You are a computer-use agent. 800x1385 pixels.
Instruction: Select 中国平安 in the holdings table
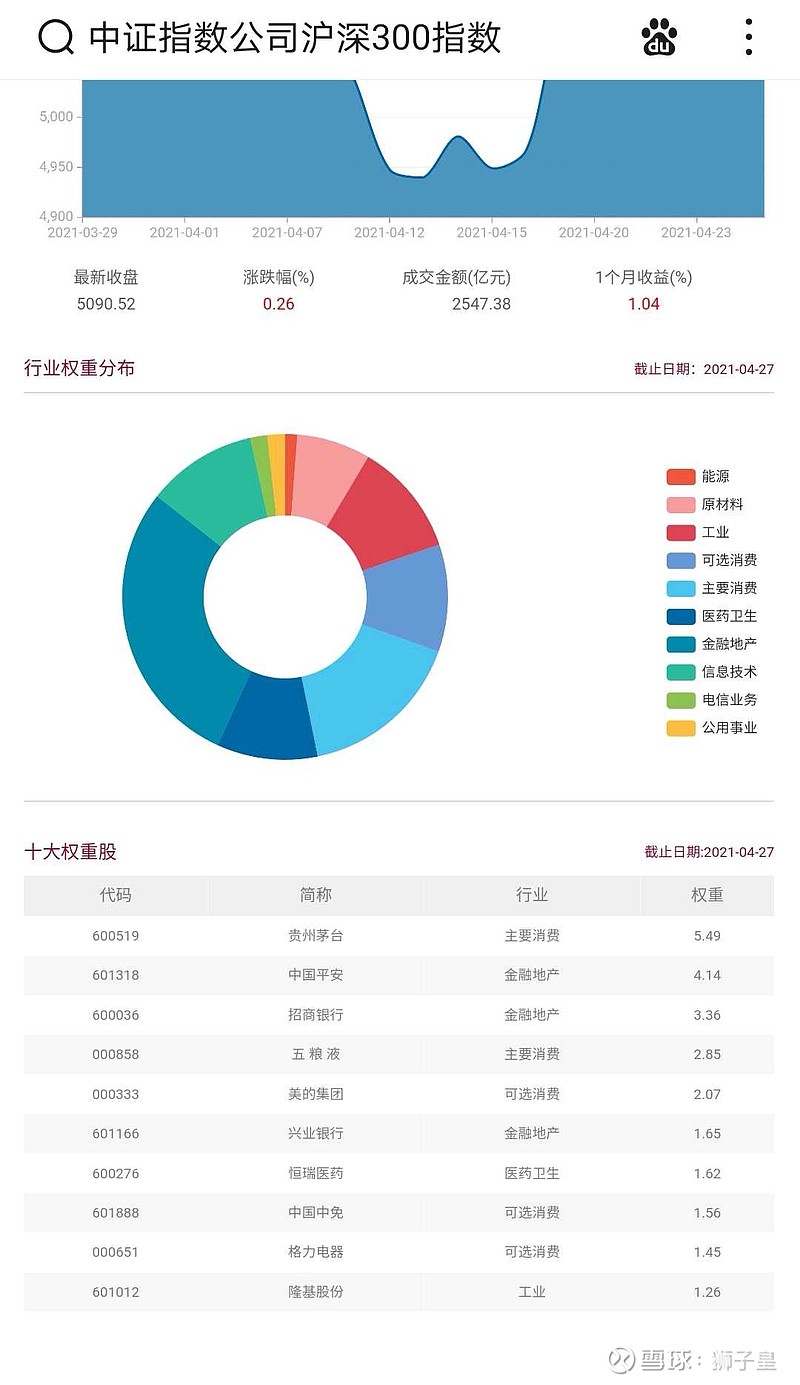click(x=315, y=975)
